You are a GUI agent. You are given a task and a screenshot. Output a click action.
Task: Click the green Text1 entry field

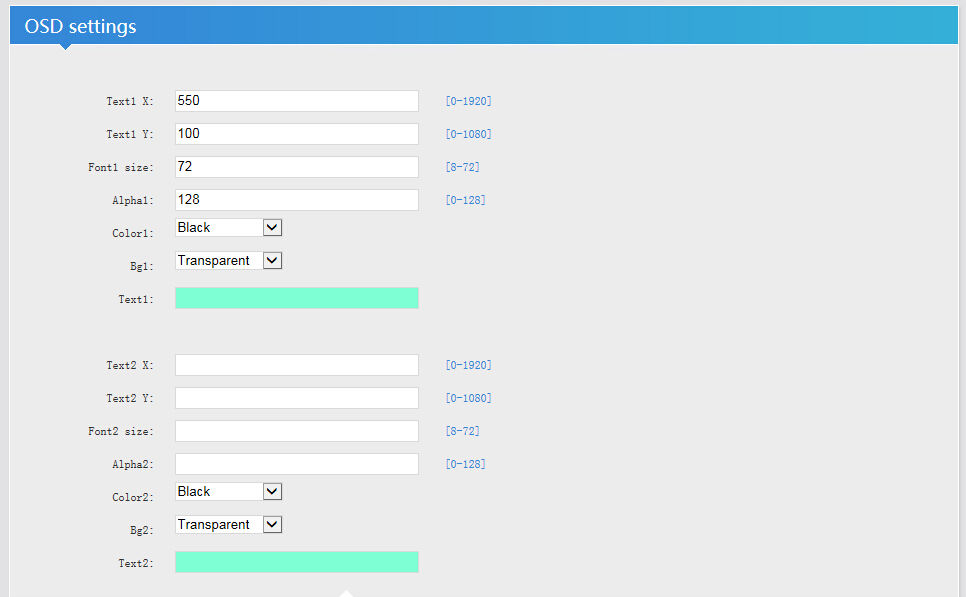tap(296, 298)
